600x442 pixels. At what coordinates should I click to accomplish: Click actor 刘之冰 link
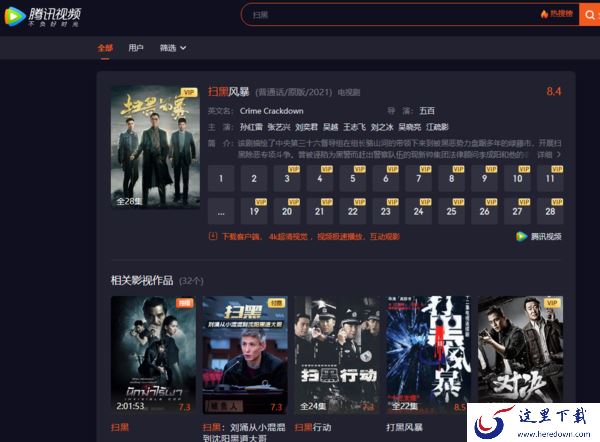point(382,127)
